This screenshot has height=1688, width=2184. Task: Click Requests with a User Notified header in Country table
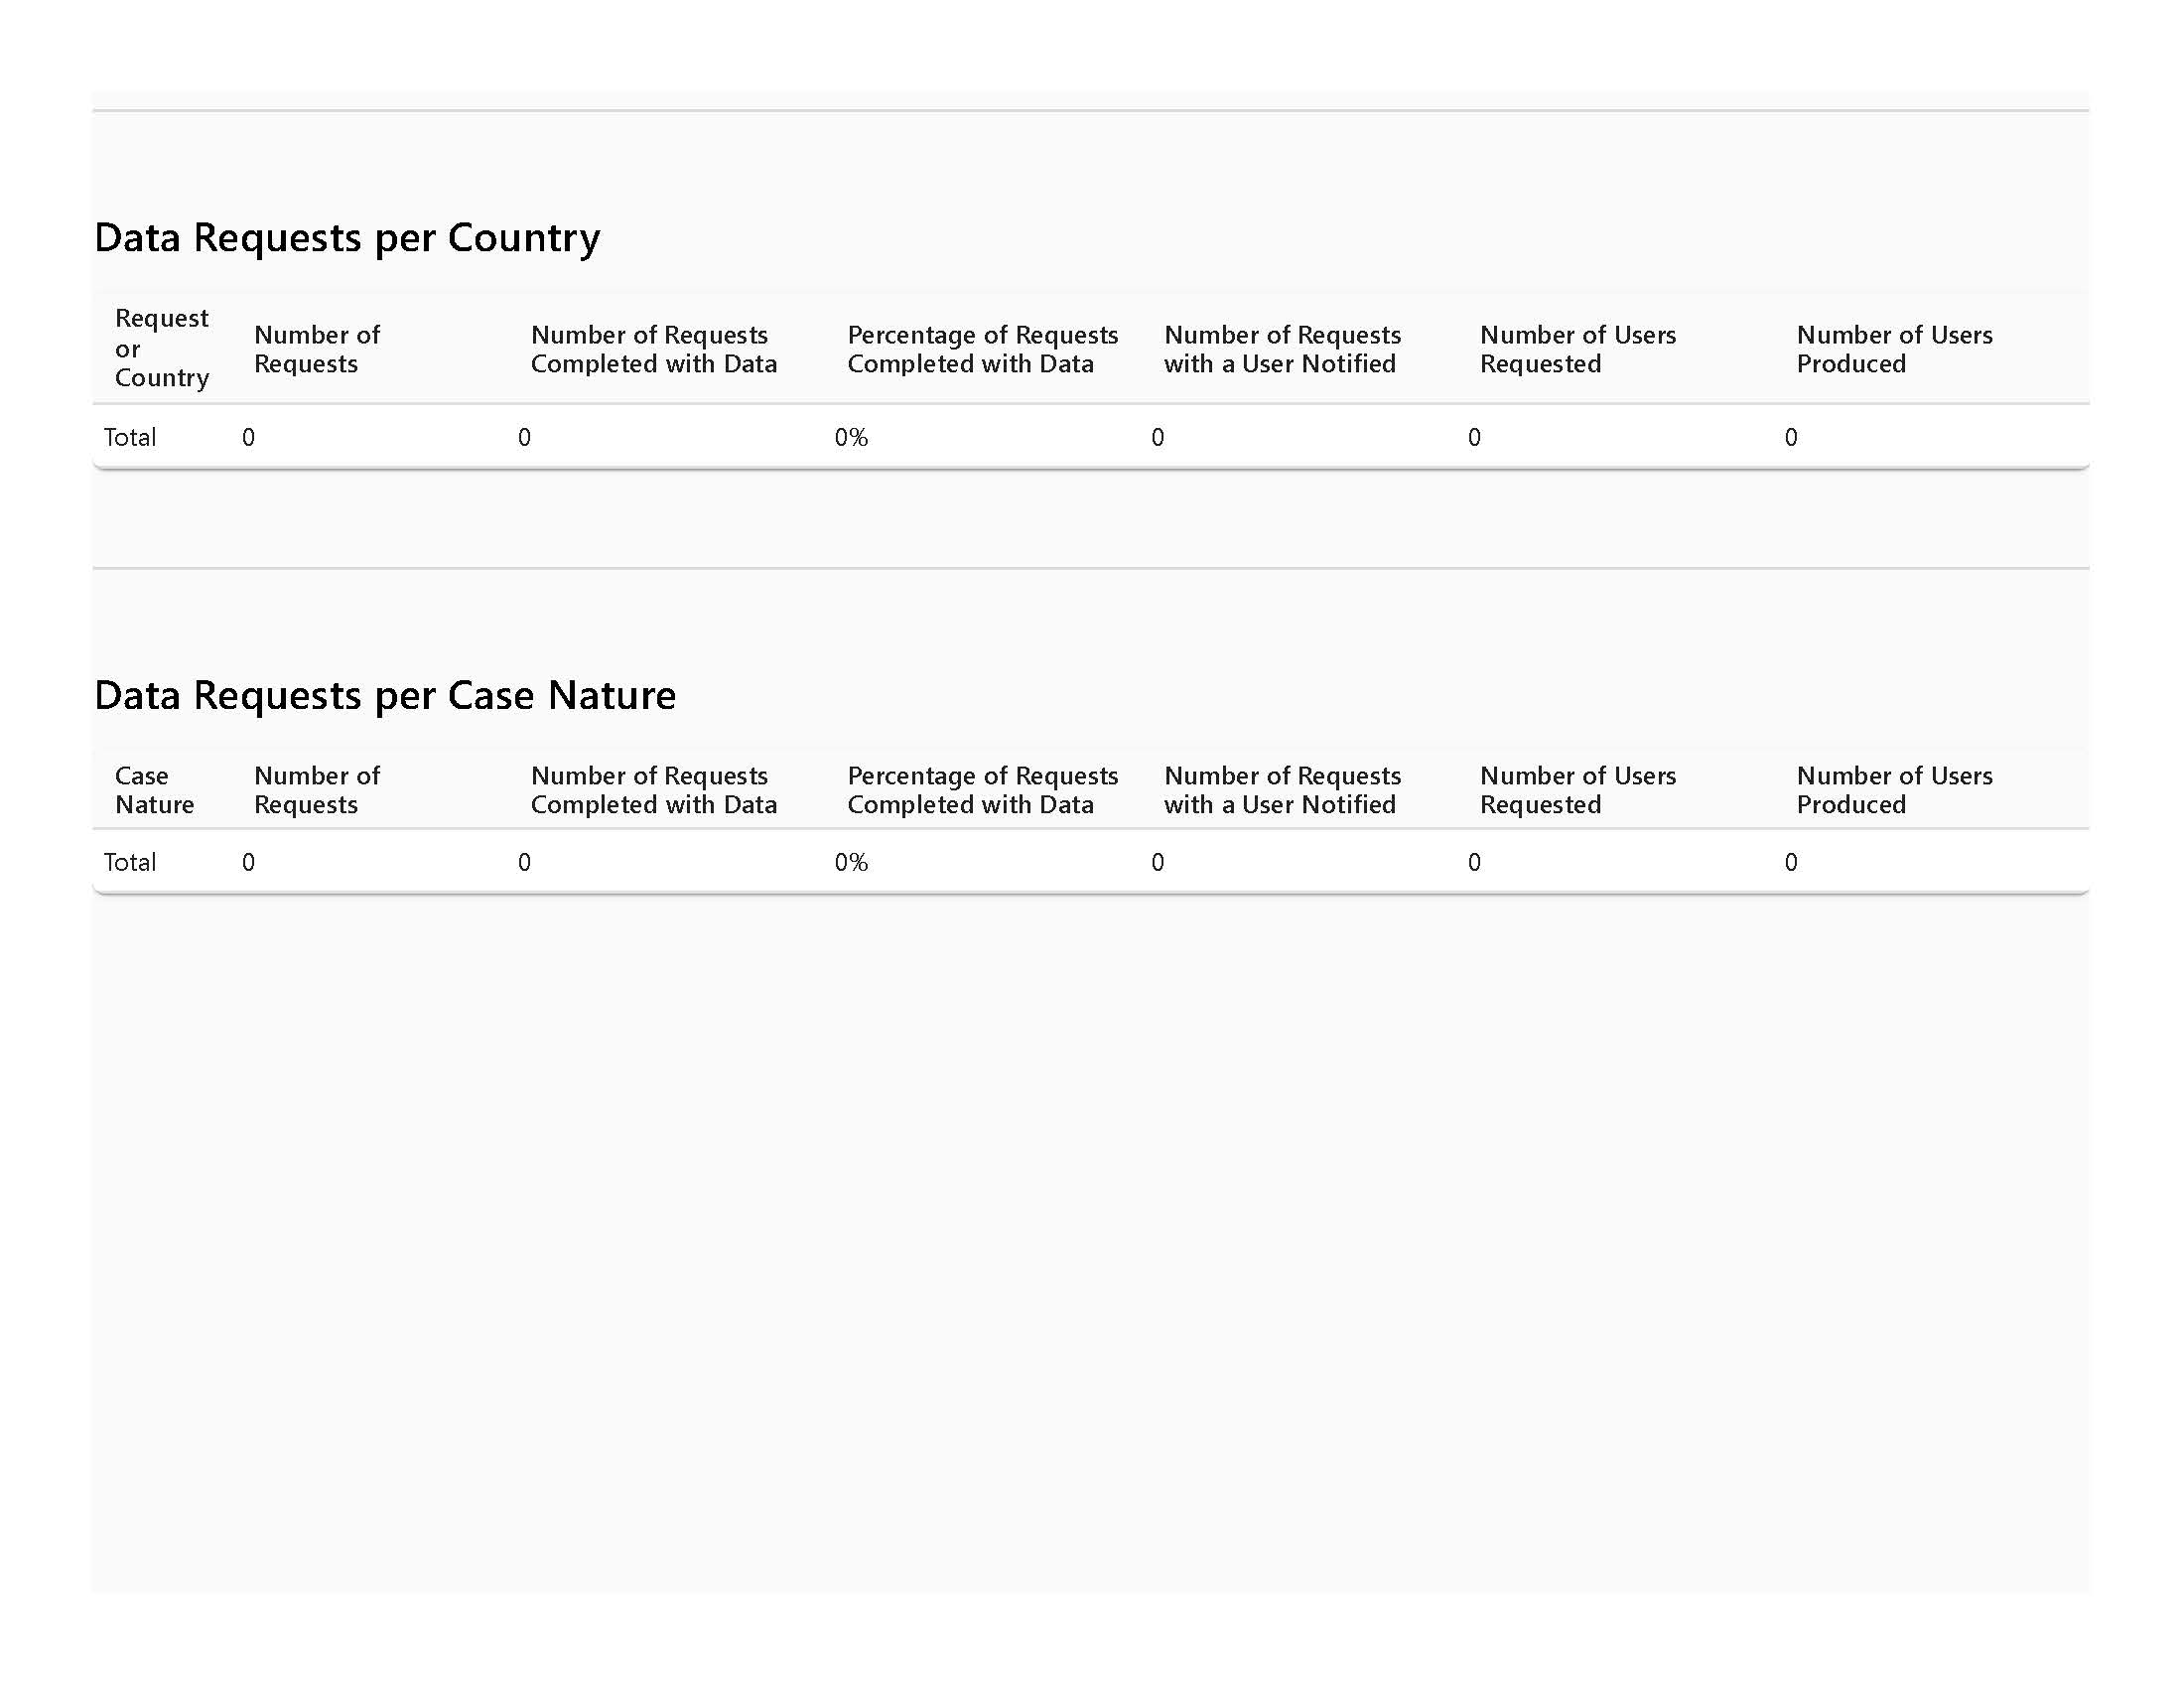[1282, 349]
